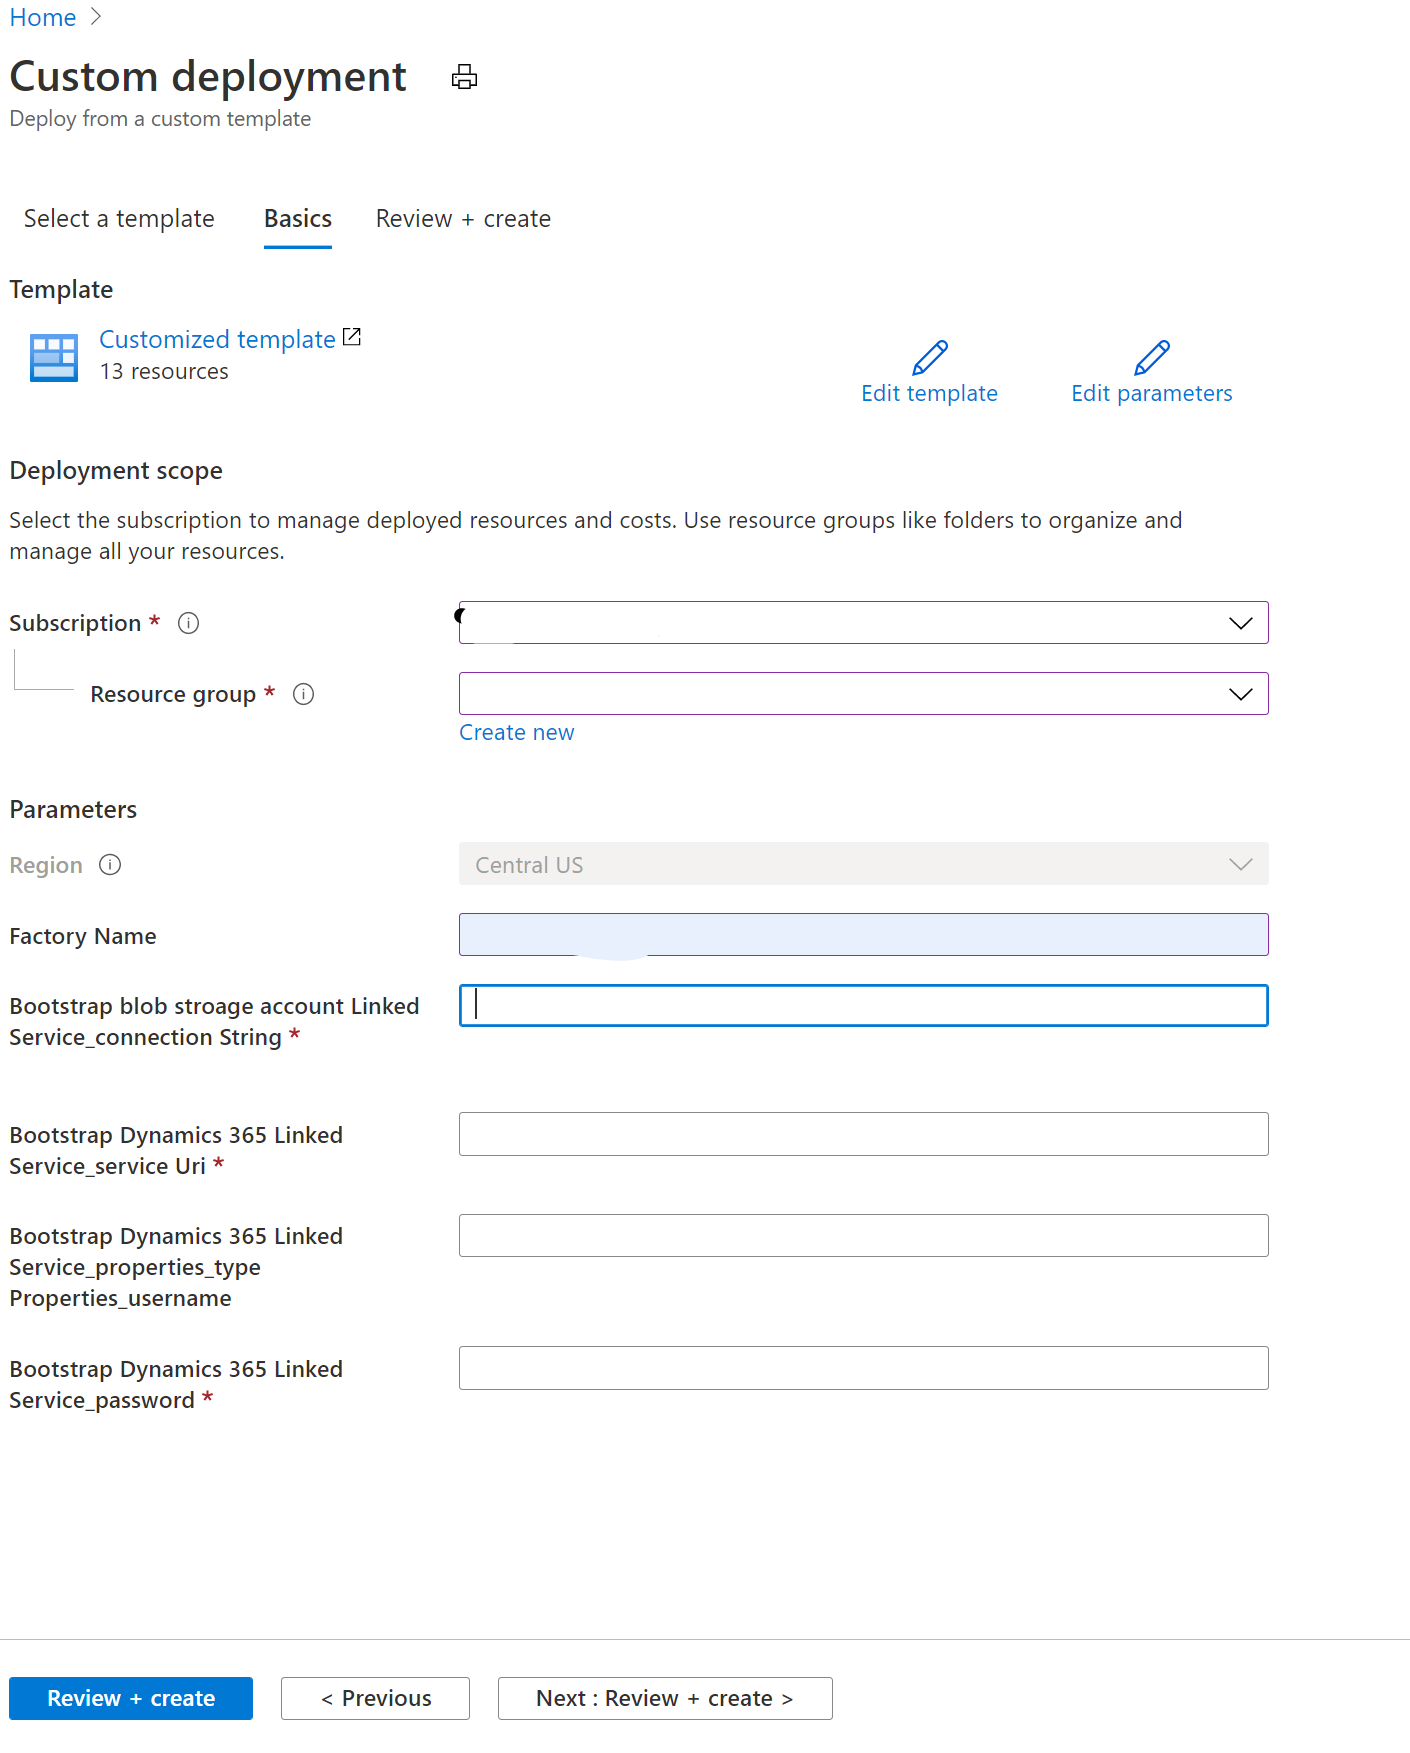Click the Deployment scope heading
The width and height of the screenshot is (1410, 1753).
[116, 471]
